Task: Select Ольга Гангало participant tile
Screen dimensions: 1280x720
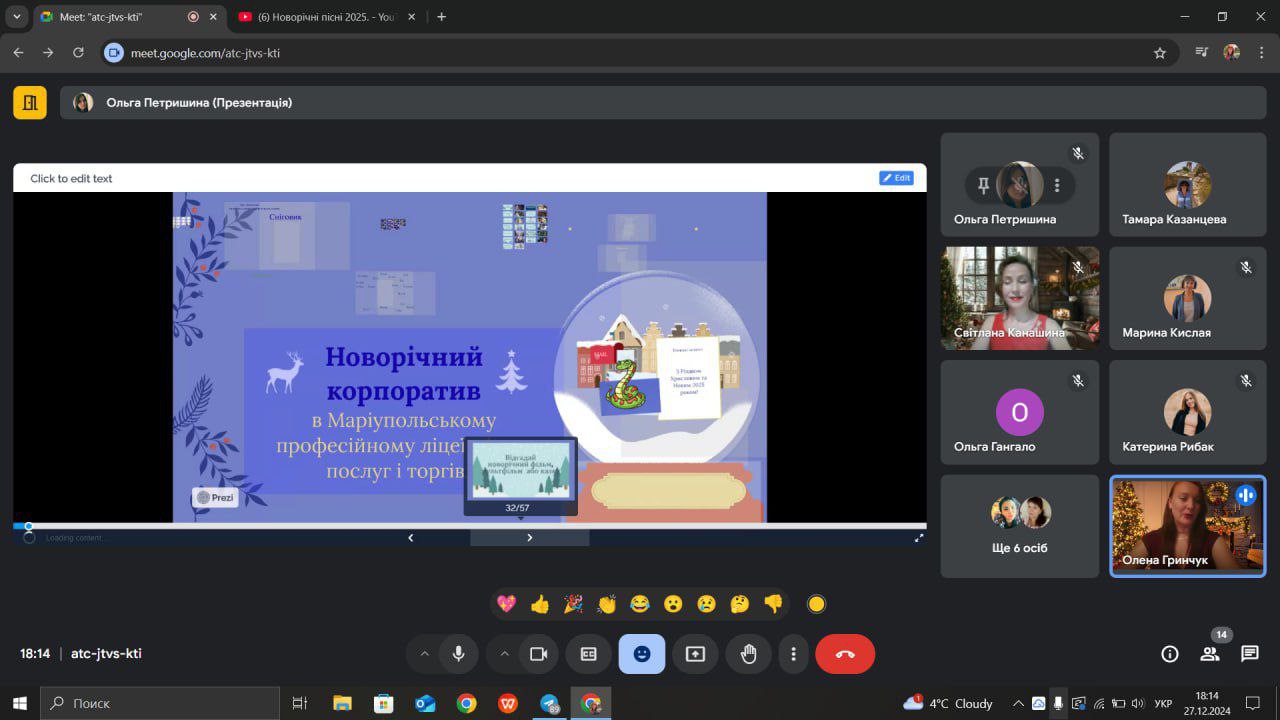Action: pos(1020,412)
